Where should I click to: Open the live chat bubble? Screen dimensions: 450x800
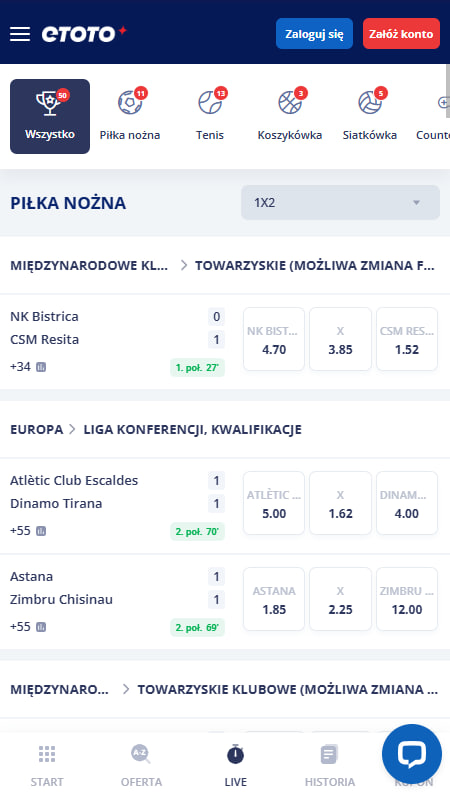[x=412, y=754]
